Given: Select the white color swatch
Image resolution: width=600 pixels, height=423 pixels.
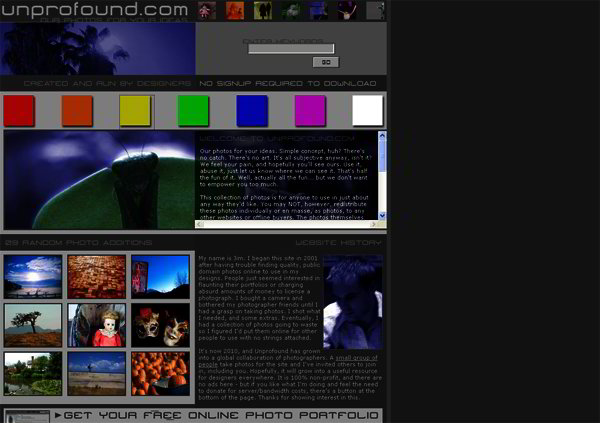Looking at the screenshot, I should click(x=368, y=111).
